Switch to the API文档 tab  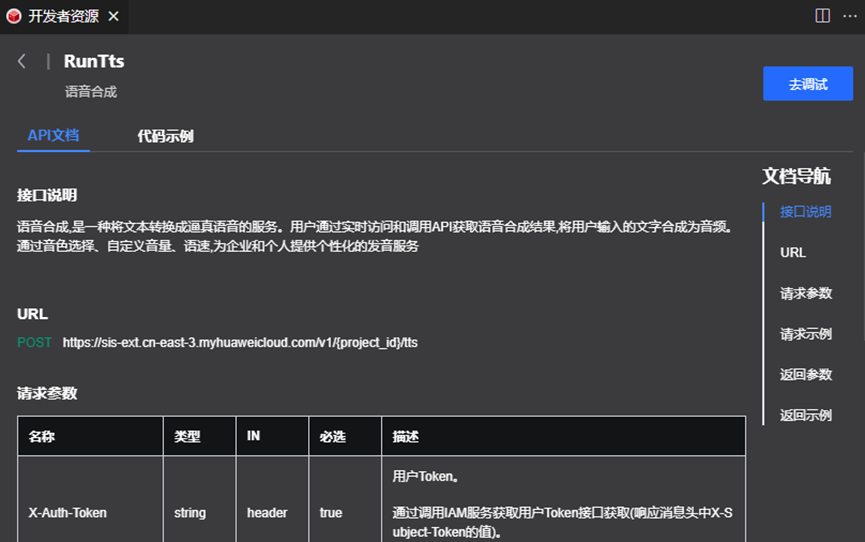click(x=53, y=135)
